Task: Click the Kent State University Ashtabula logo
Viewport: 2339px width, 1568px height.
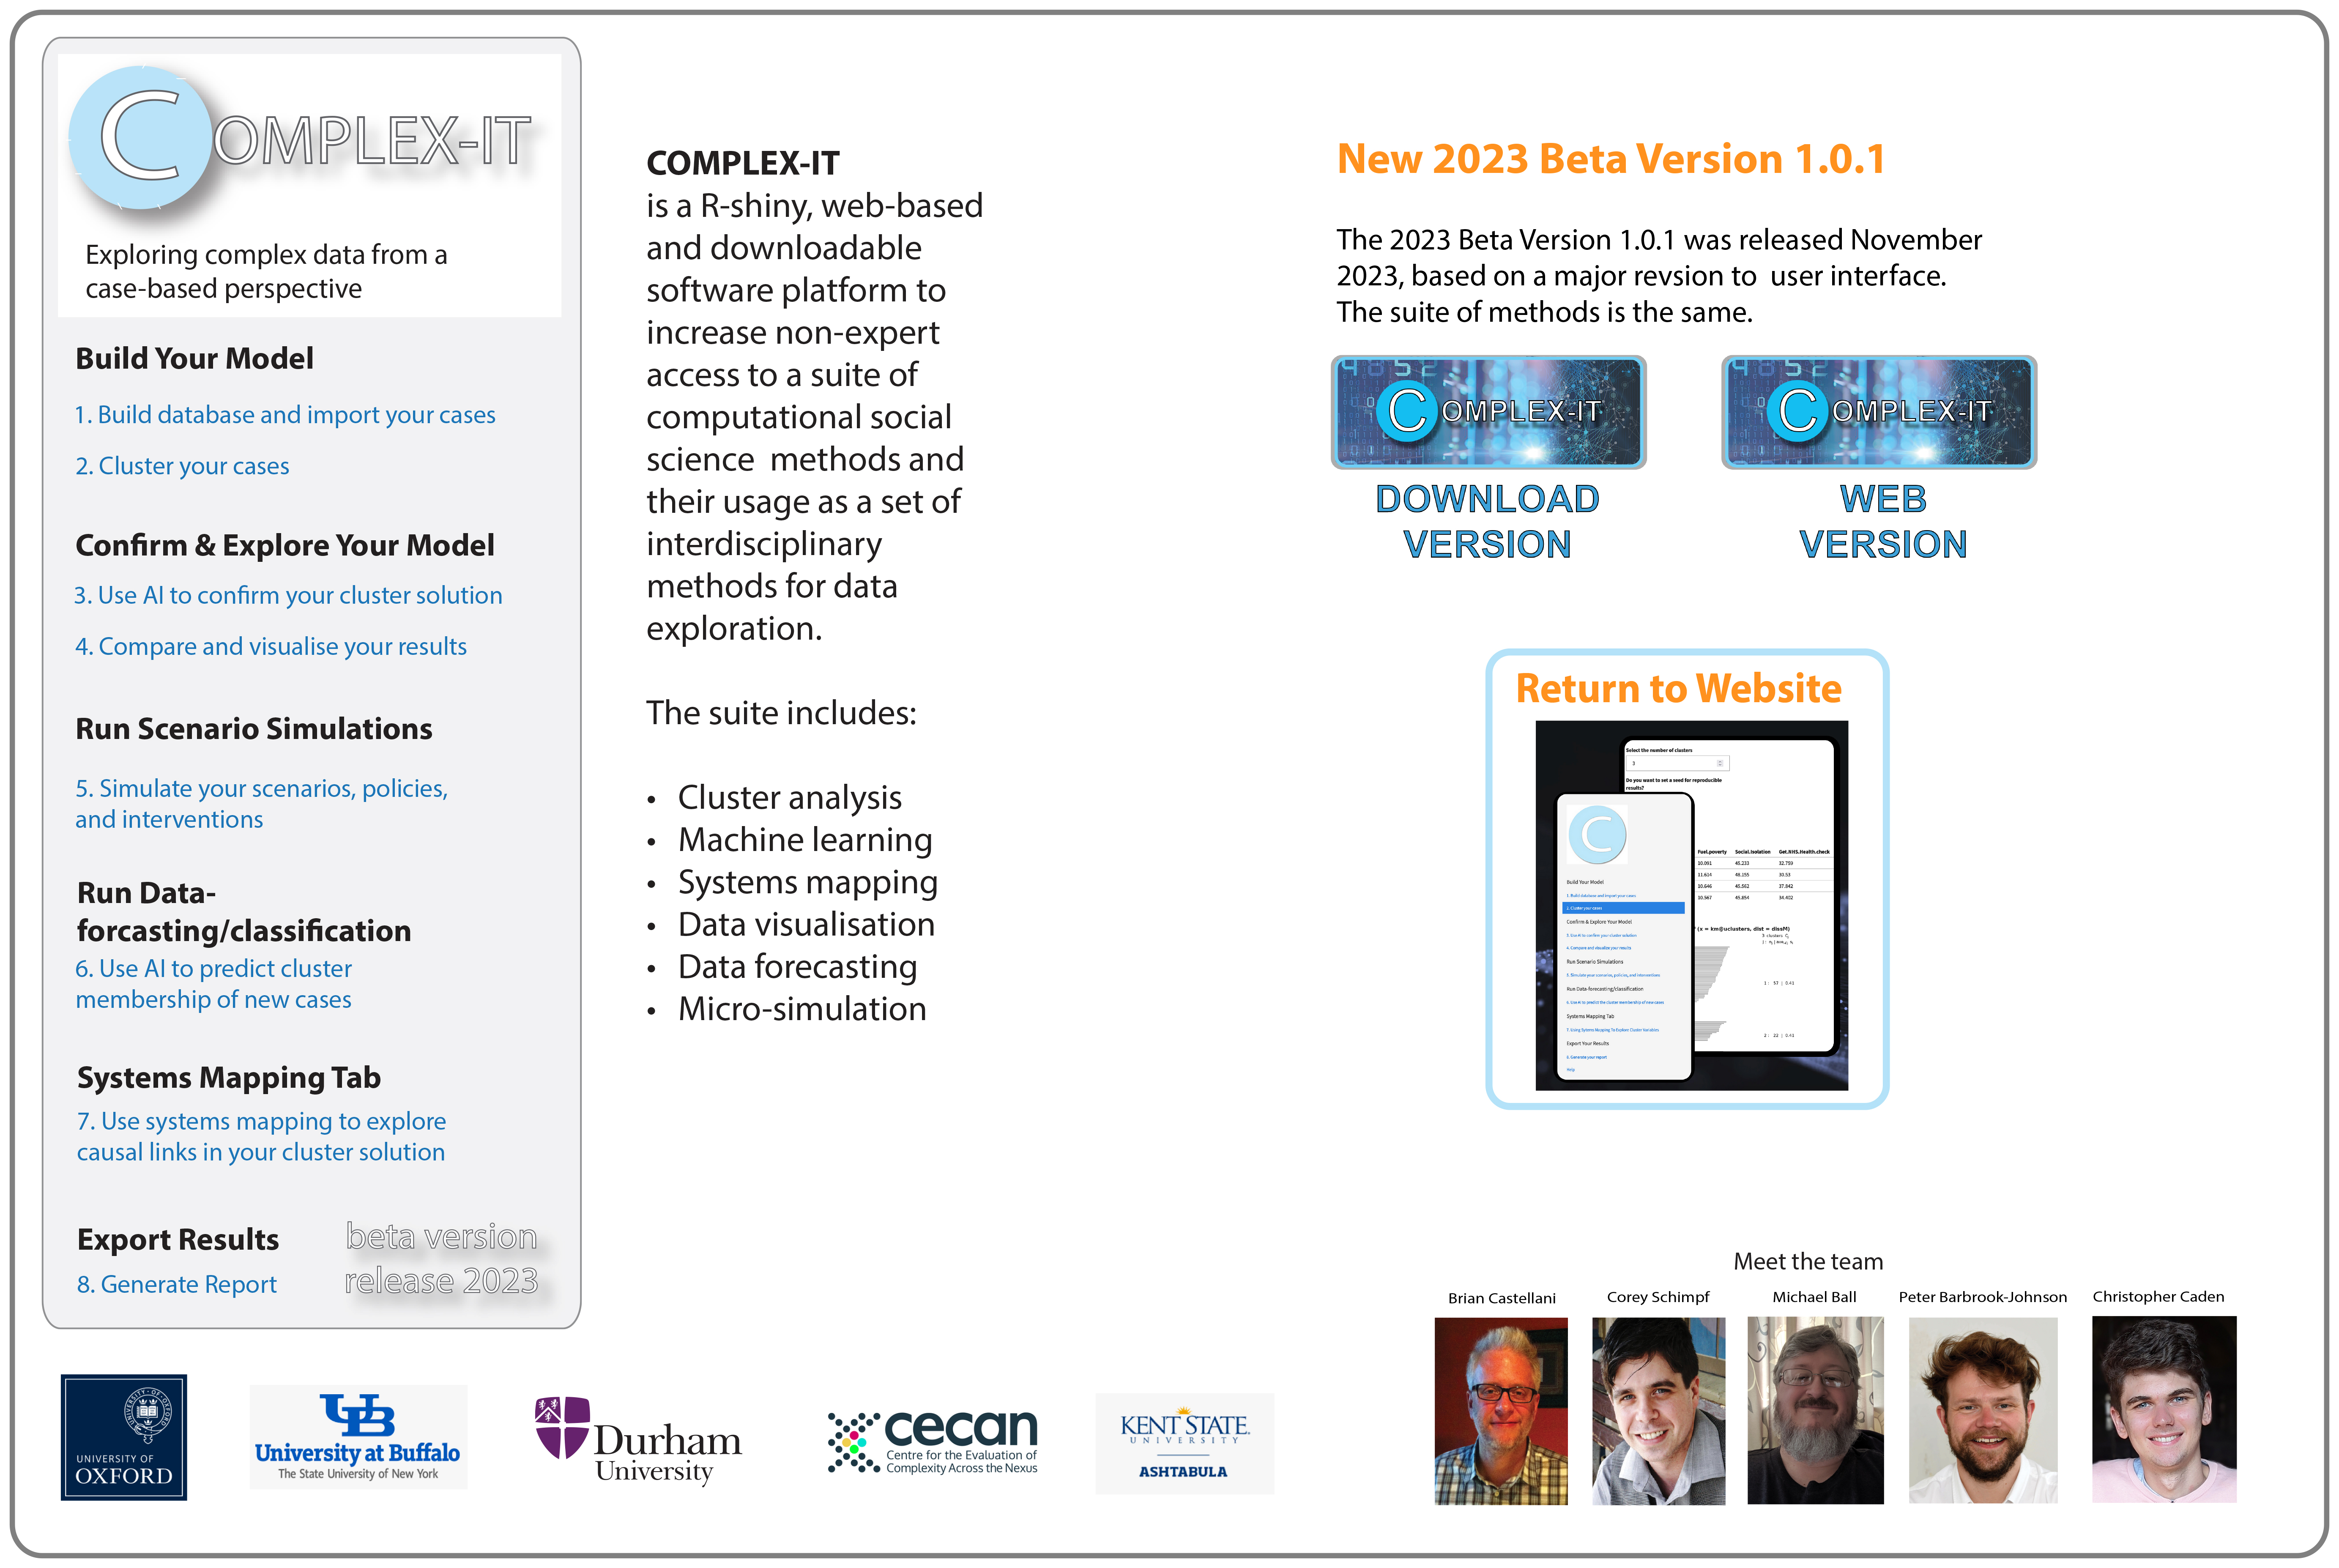Action: pyautogui.click(x=1185, y=1444)
